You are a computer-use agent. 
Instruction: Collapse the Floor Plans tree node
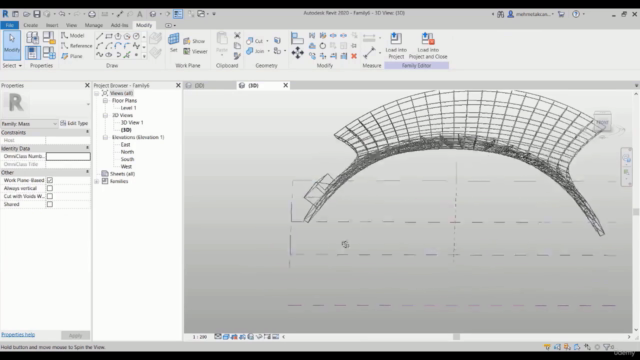tap(105, 101)
